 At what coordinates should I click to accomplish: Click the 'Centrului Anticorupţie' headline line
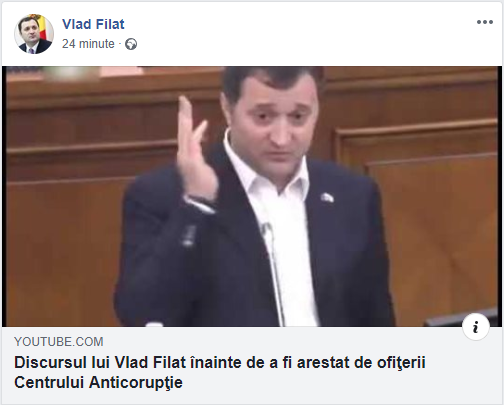click(98, 382)
